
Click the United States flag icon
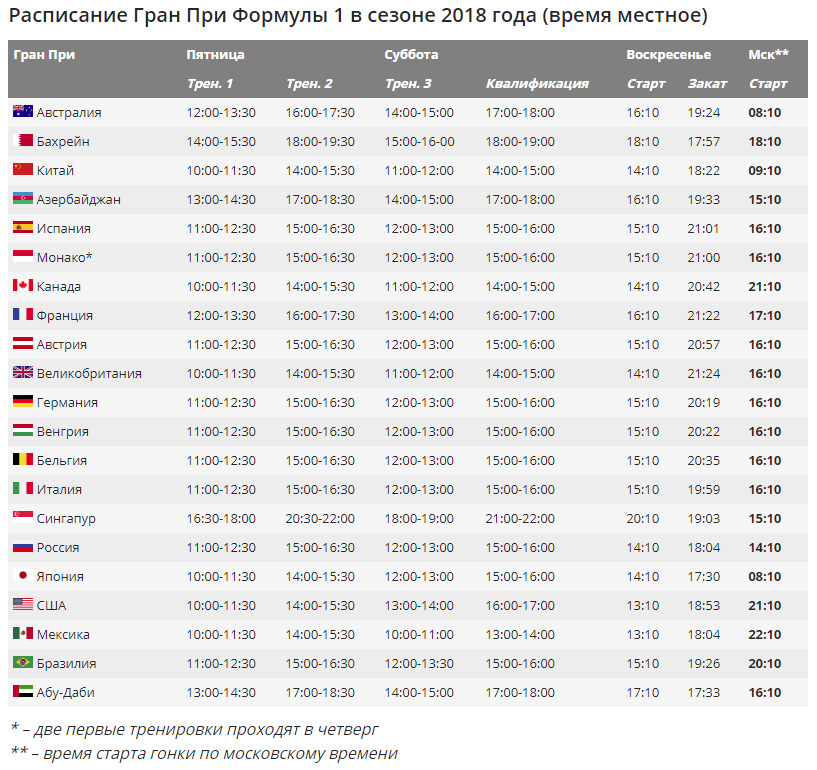23,604
